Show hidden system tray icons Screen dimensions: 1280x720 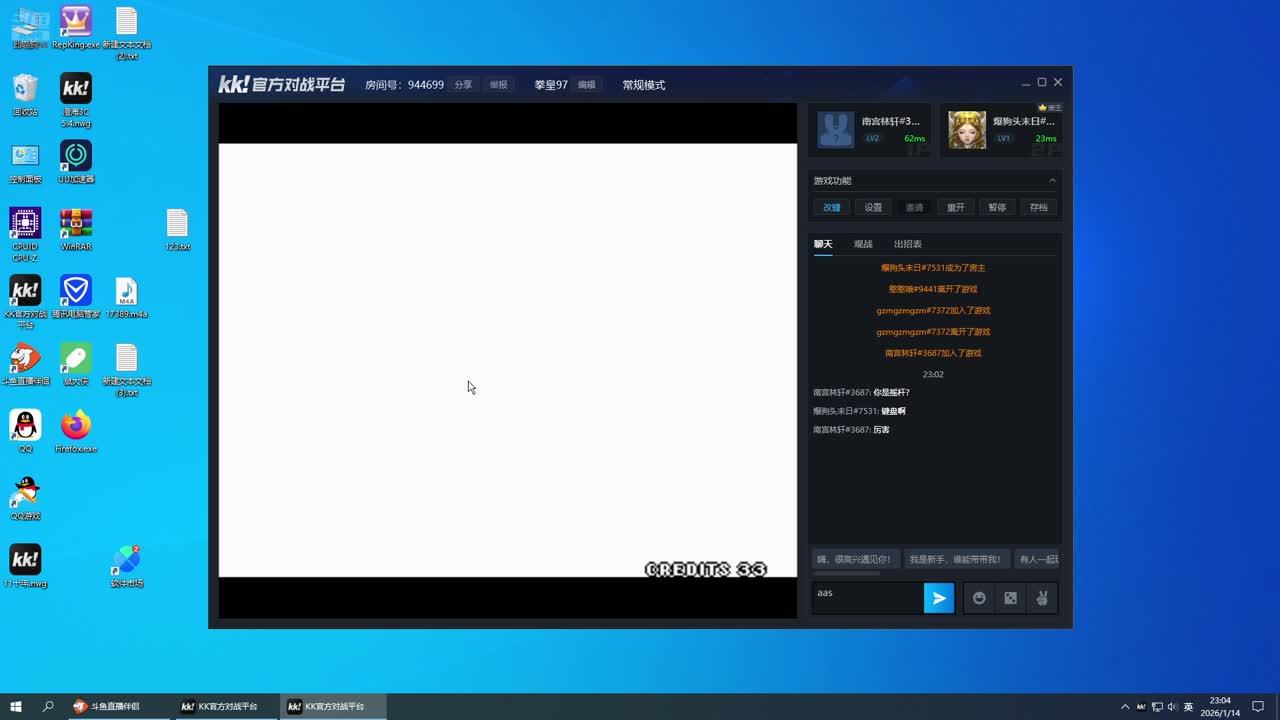click(x=1125, y=707)
